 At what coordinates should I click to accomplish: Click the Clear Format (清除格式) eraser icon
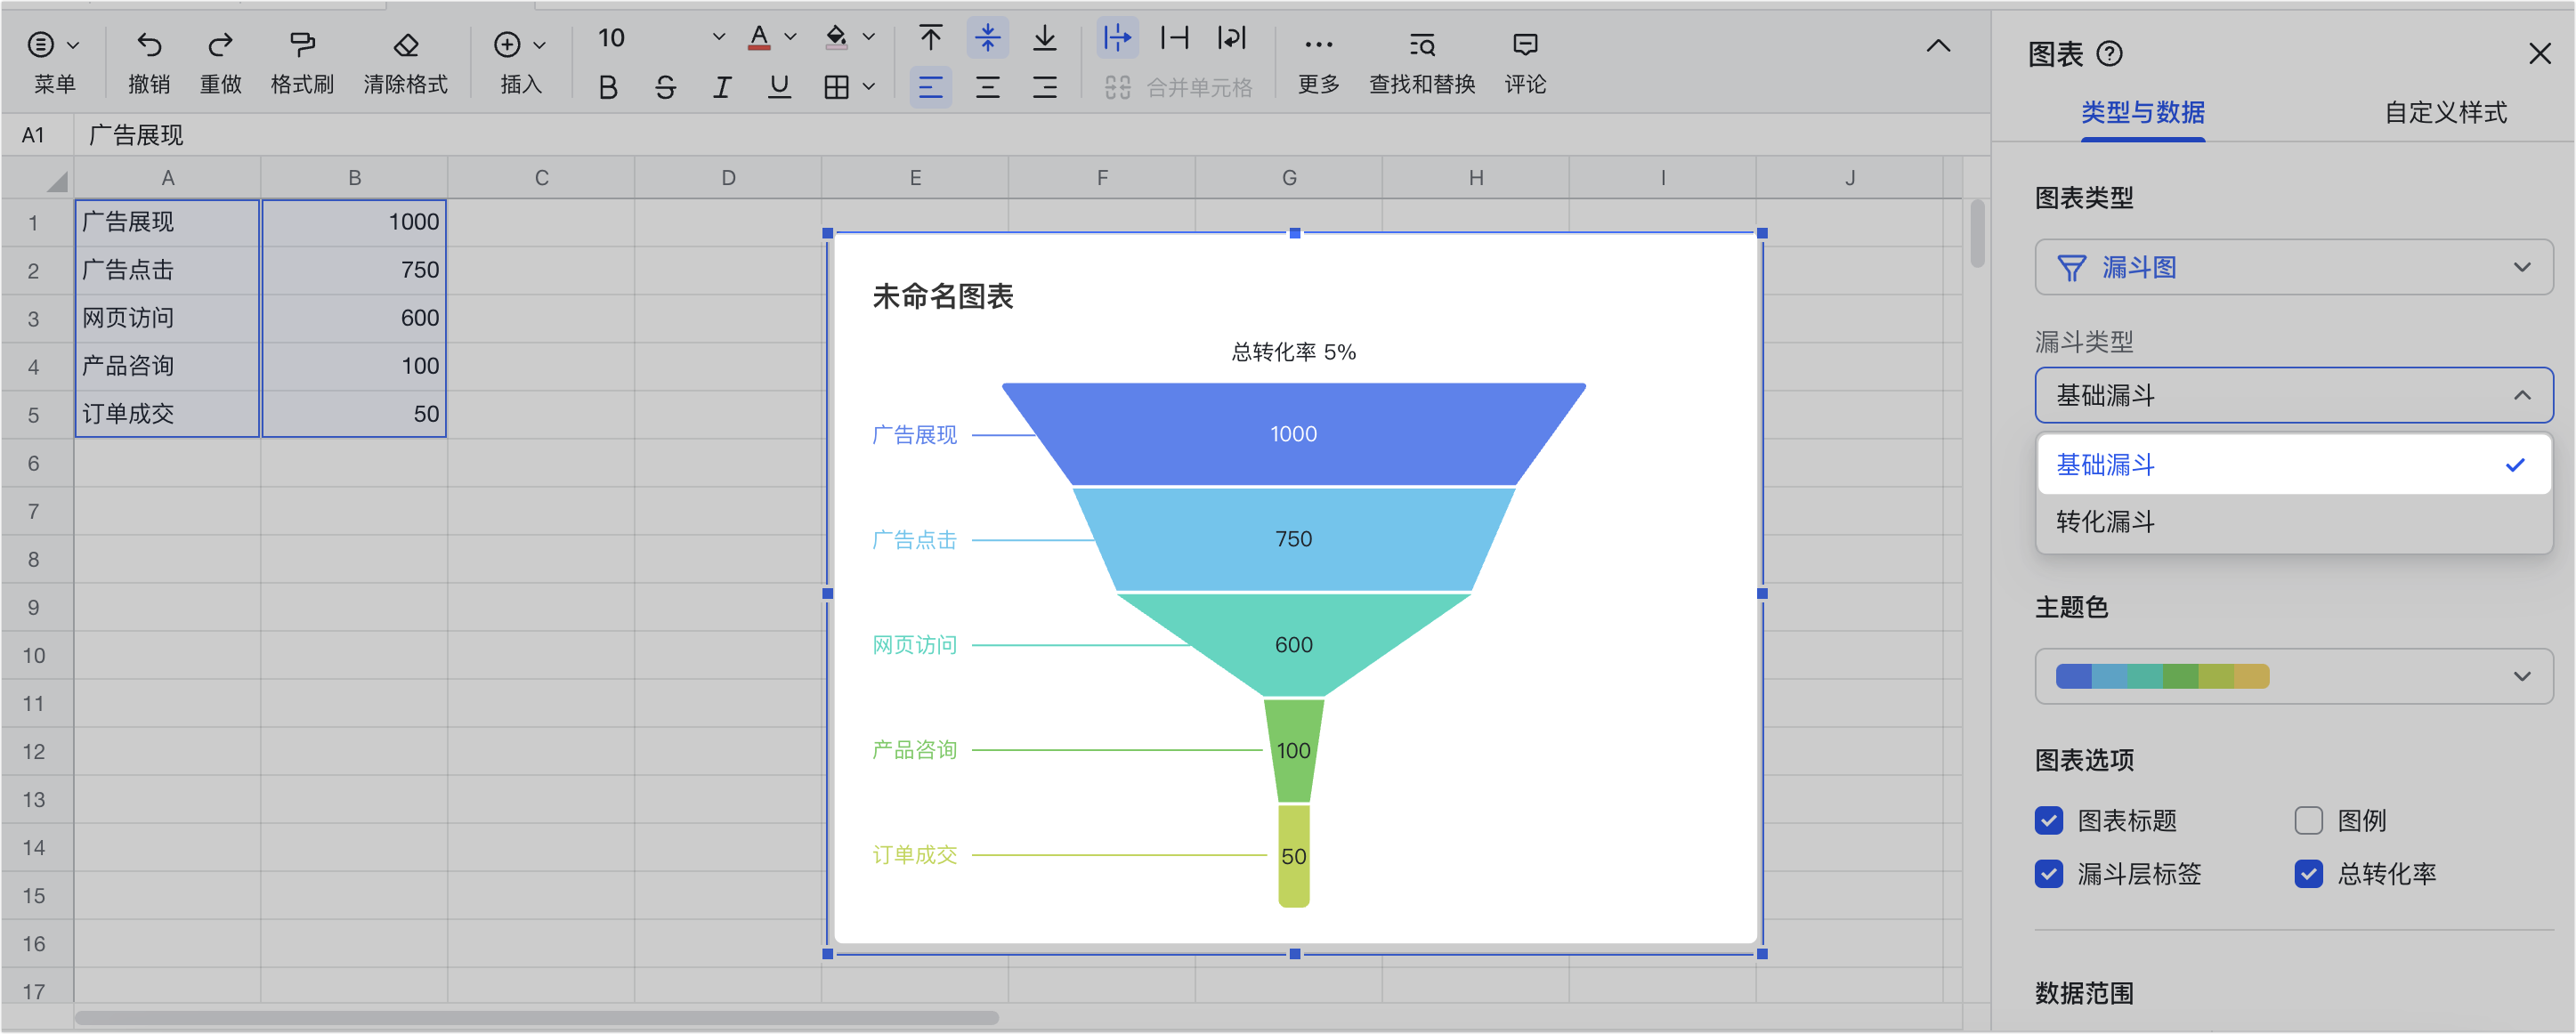405,45
